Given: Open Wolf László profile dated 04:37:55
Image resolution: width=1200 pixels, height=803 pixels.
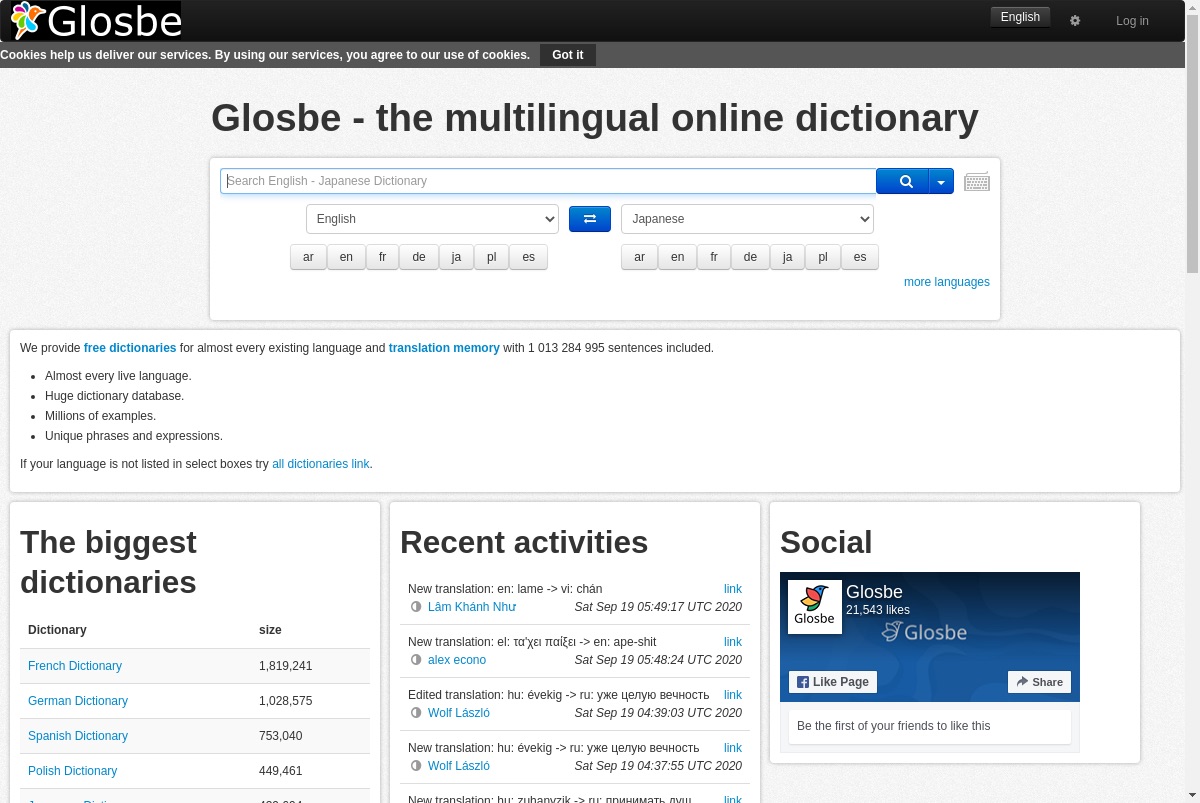Looking at the screenshot, I should click(x=459, y=766).
